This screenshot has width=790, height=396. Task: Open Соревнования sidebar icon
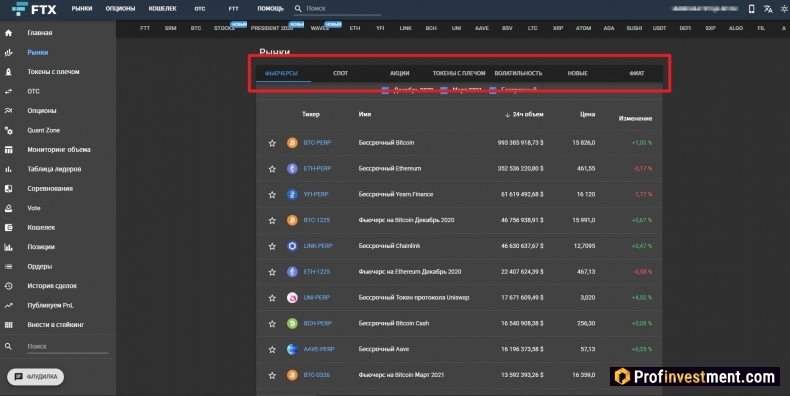(9, 188)
